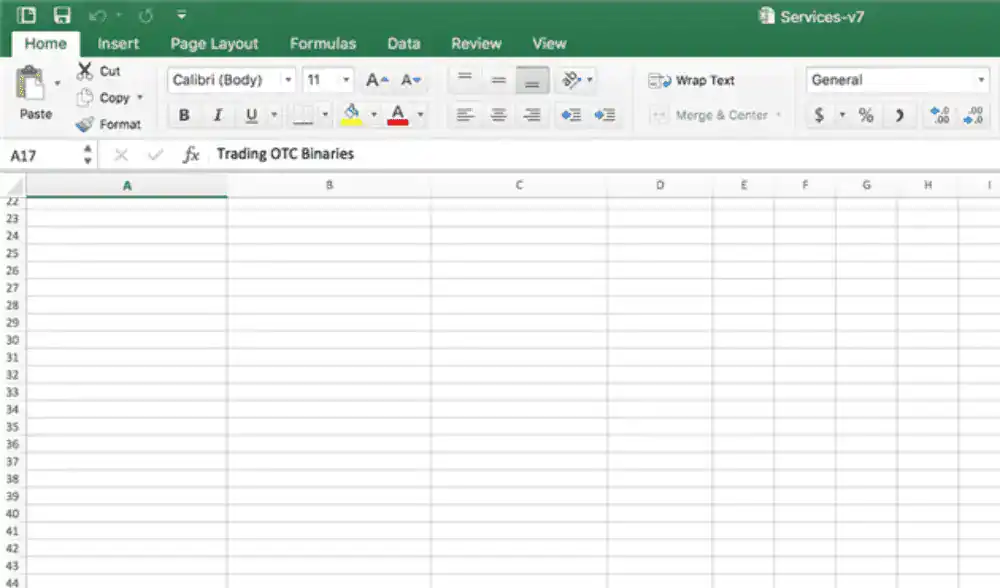Click the Format painter brush icon

[84, 124]
